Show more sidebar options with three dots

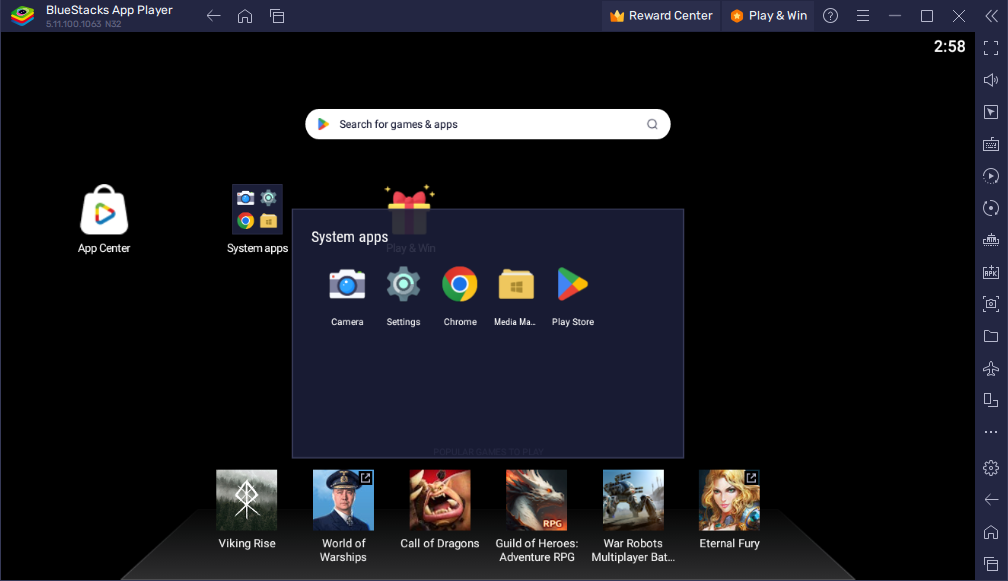click(991, 432)
